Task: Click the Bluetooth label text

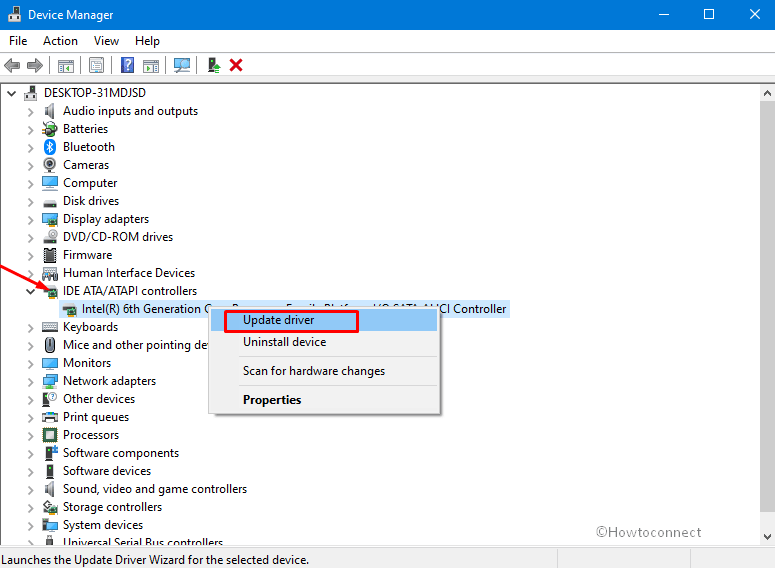Action: 89,147
